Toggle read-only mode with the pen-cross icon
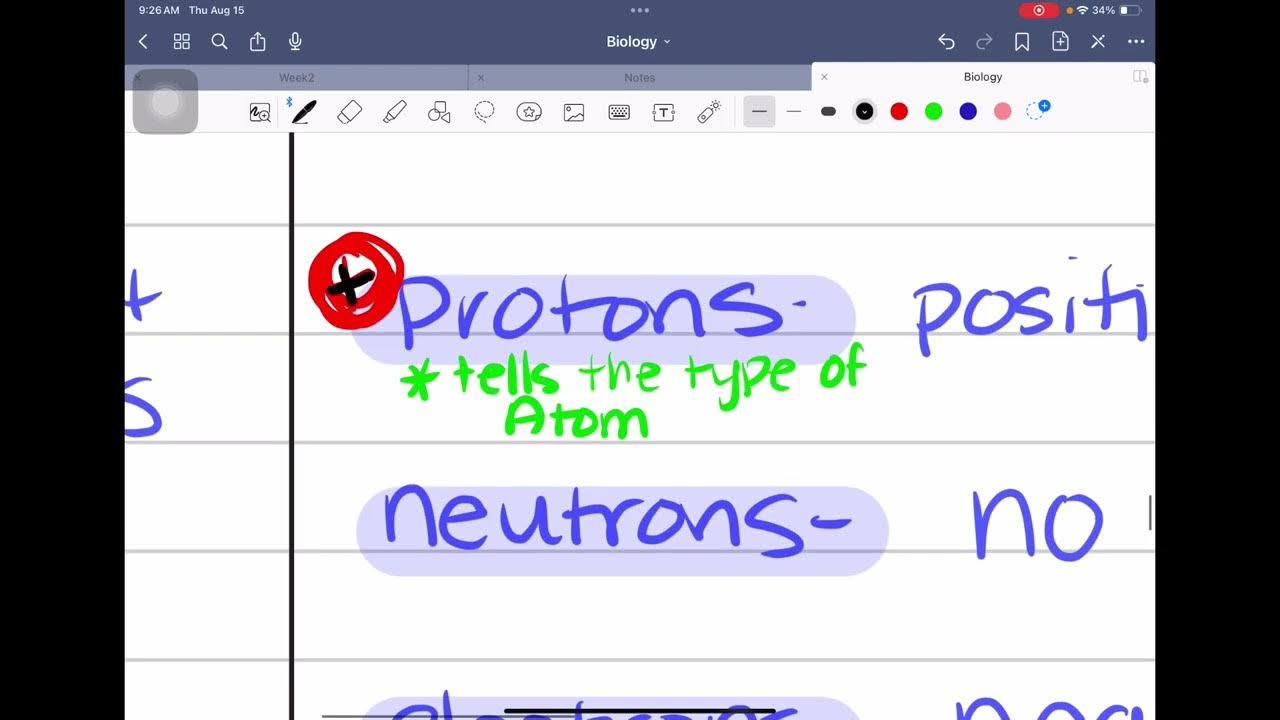Viewport: 1280px width, 720px height. click(1098, 42)
